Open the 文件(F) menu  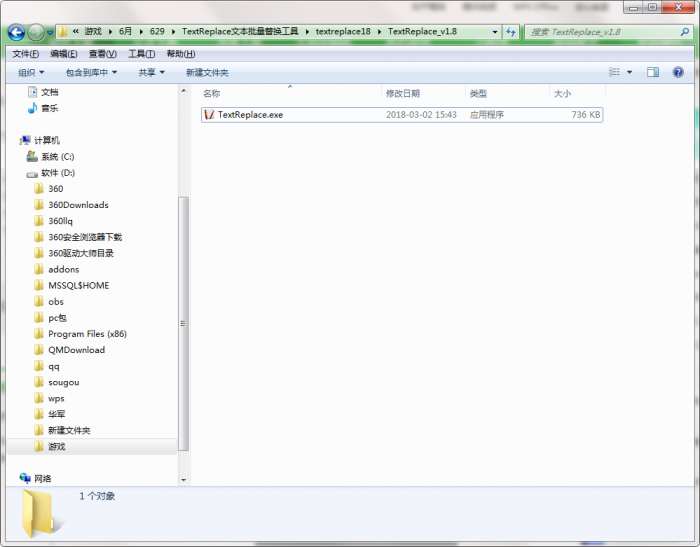[x=25, y=54]
